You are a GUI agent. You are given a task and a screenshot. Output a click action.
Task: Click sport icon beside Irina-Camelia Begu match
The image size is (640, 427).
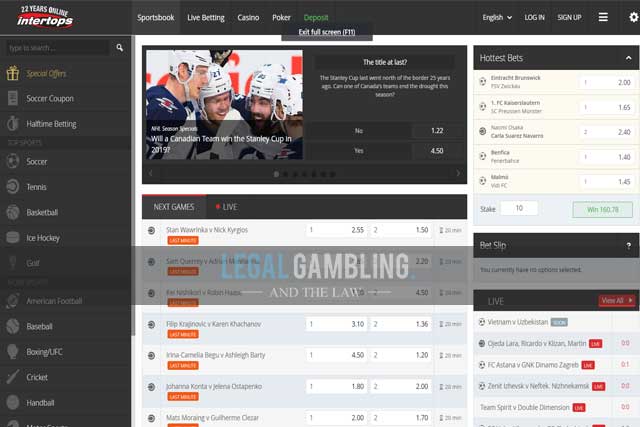[151, 356]
